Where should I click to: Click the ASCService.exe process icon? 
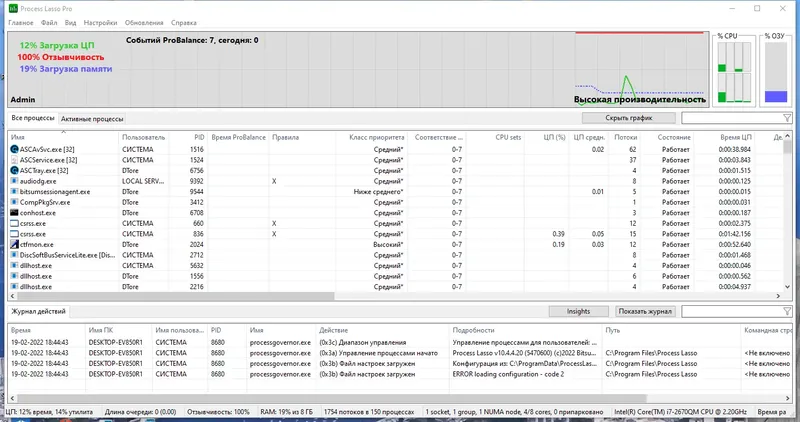pos(14,160)
